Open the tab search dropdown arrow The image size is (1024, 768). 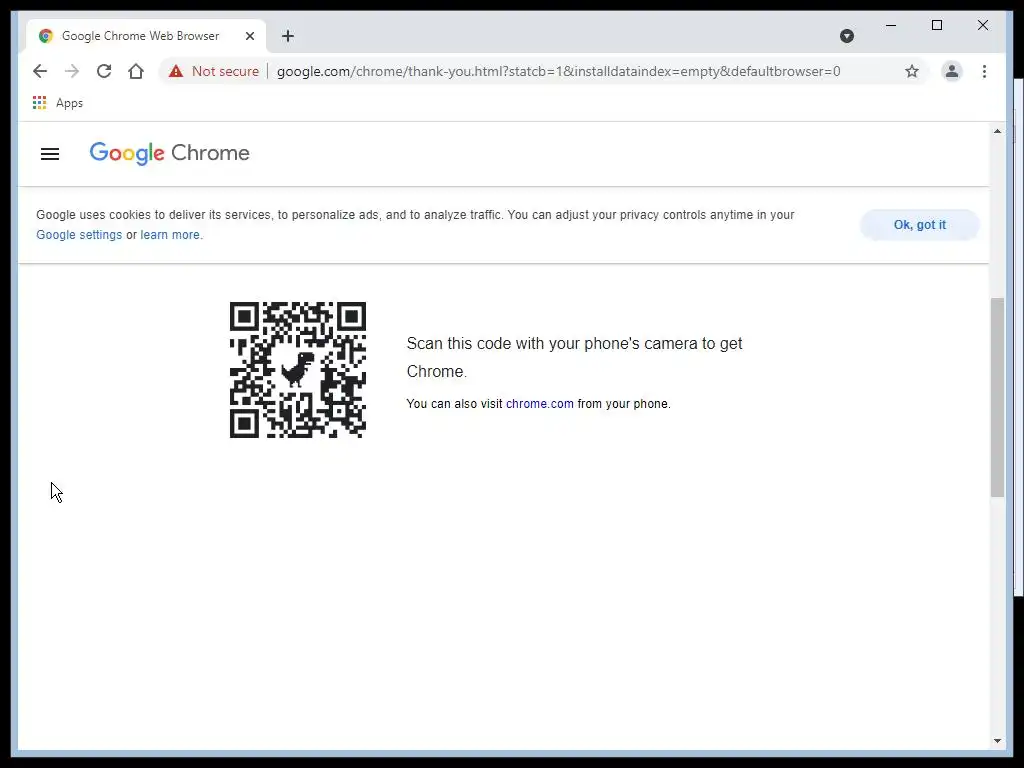pos(847,36)
